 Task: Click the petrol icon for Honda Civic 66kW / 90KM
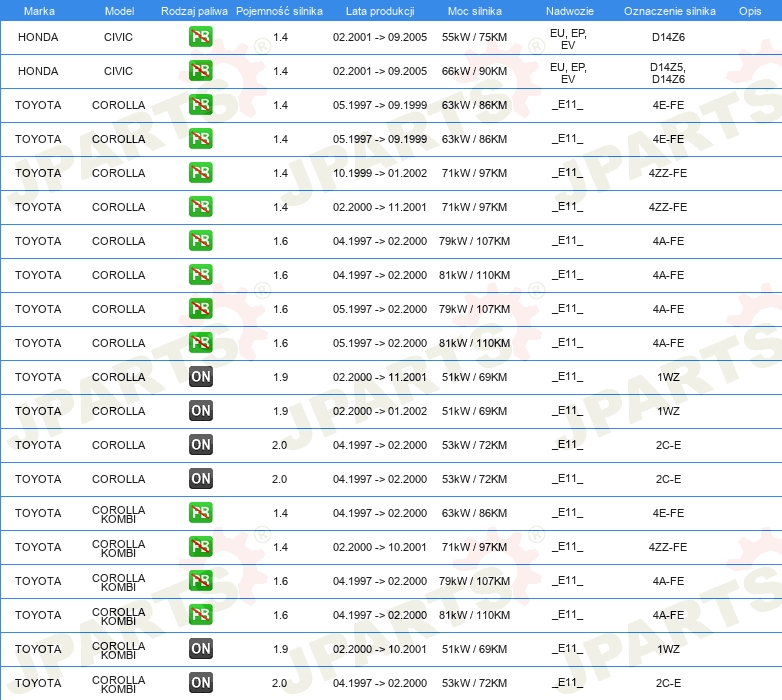tap(200, 71)
